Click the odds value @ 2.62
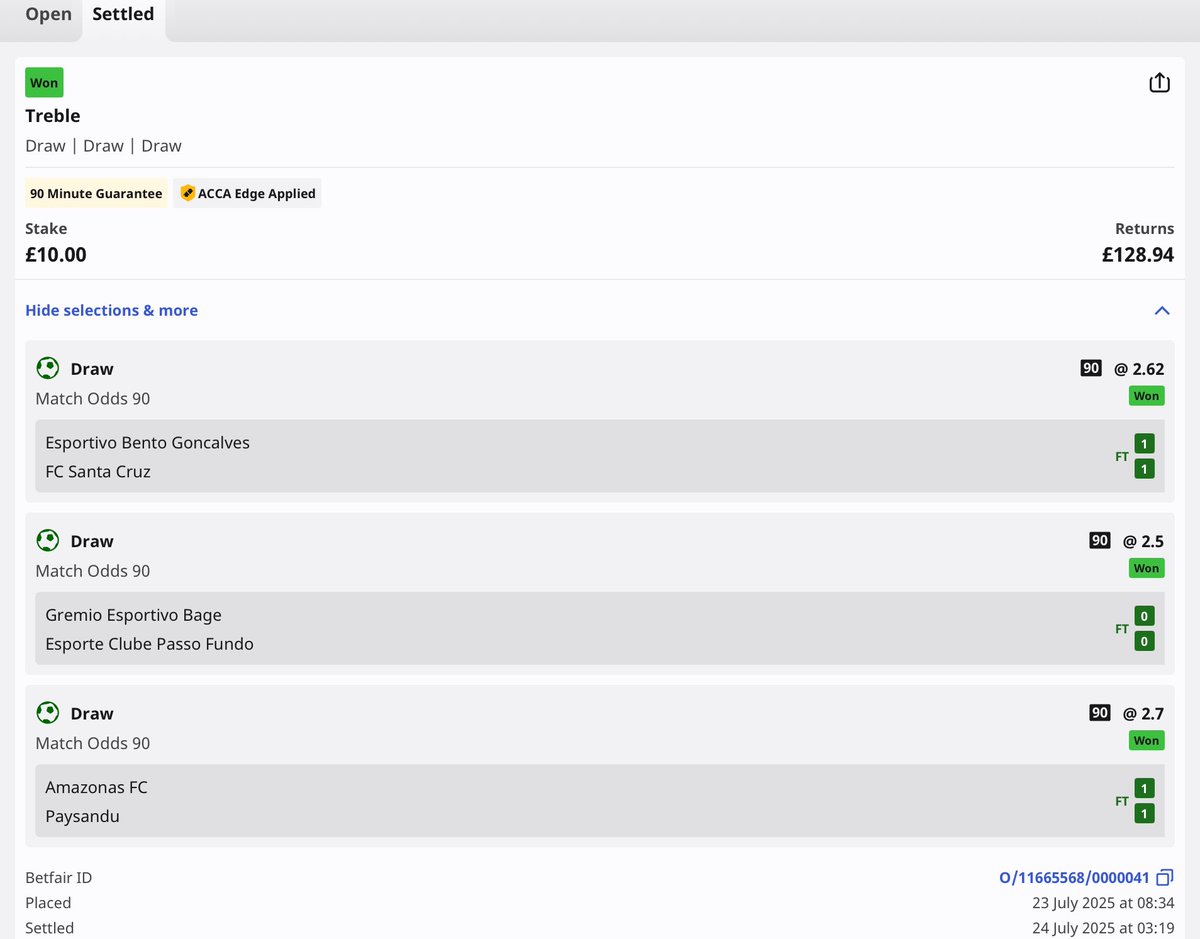The height and width of the screenshot is (939, 1200). (x=1139, y=369)
